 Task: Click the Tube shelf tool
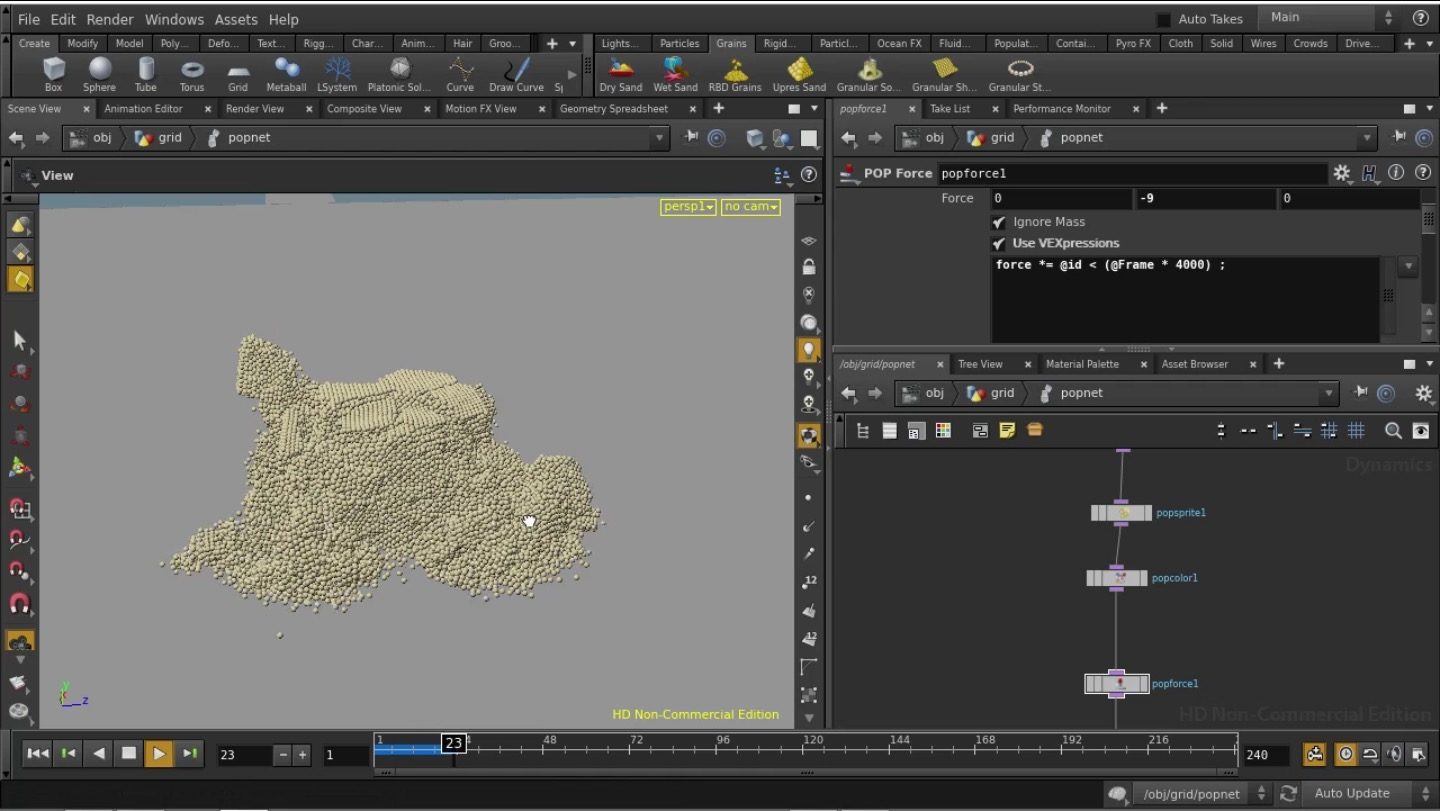[x=146, y=74]
